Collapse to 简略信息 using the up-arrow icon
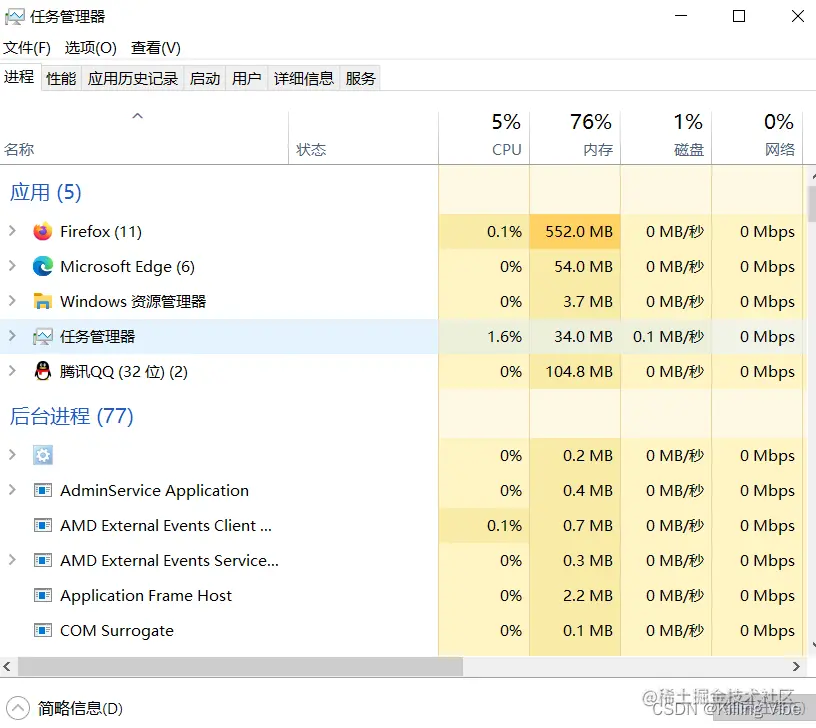The height and width of the screenshot is (728, 816). tap(18, 708)
